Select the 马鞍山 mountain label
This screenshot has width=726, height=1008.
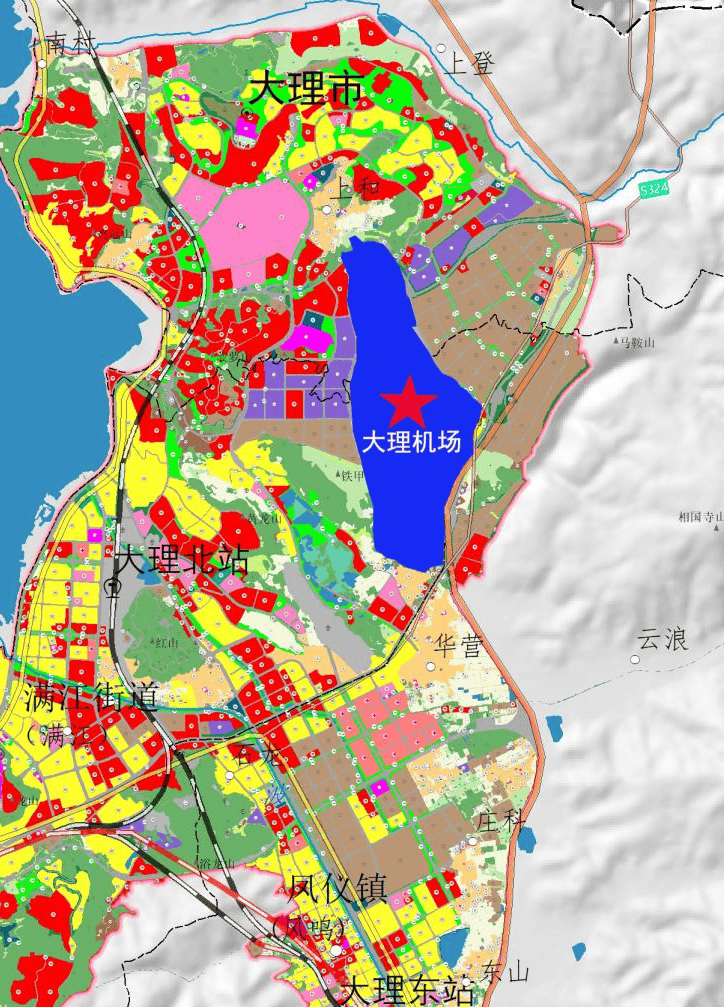tap(636, 342)
